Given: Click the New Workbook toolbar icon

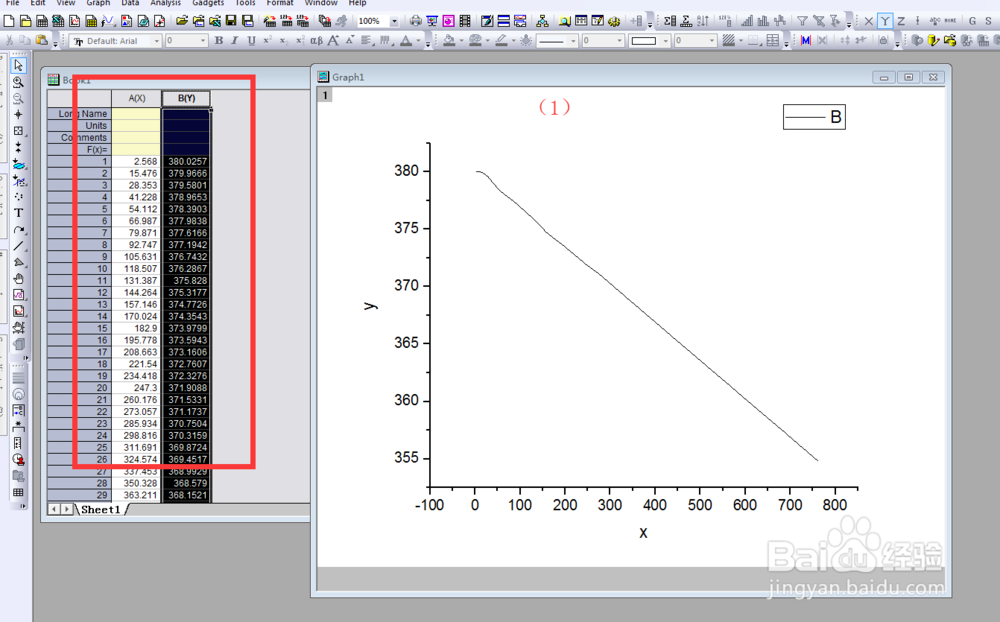Looking at the screenshot, I should click(x=41, y=21).
